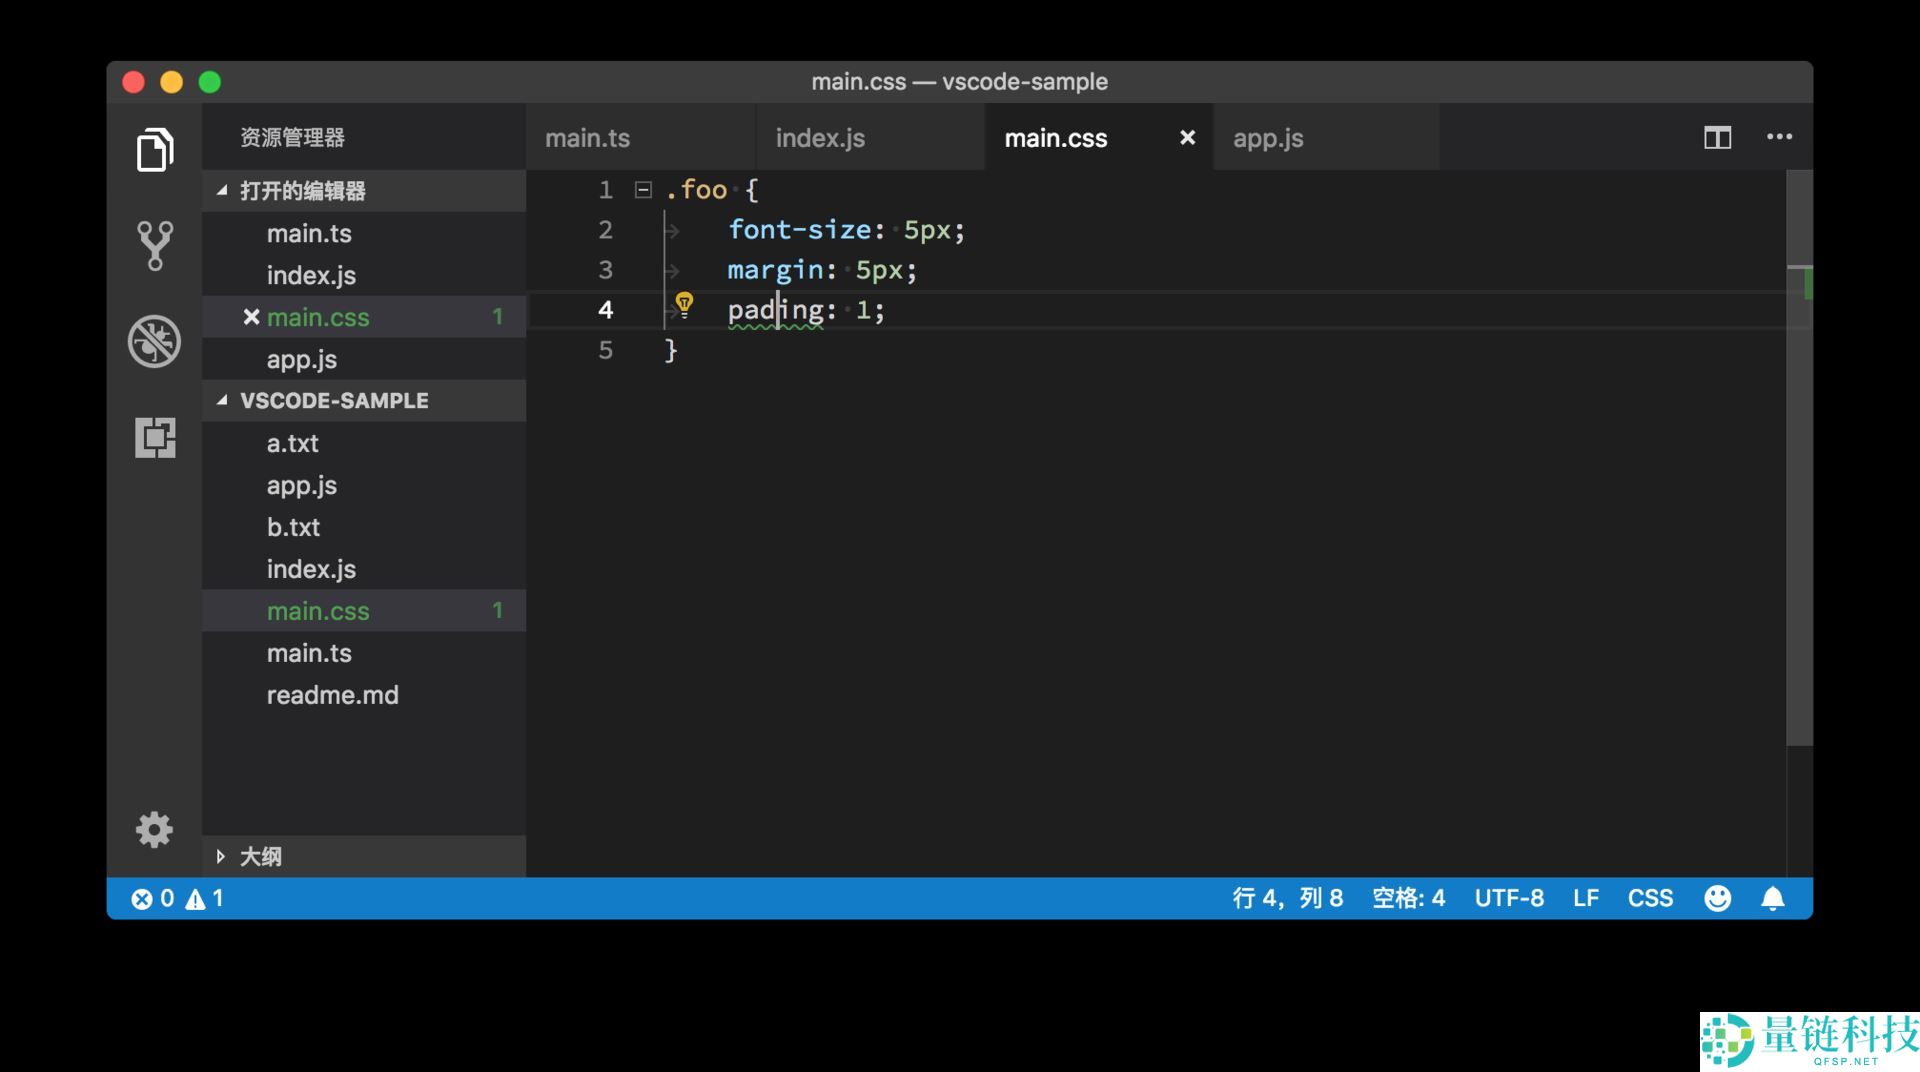This screenshot has width=1920, height=1072.
Task: Click the warnings count in status bar
Action: (205, 898)
